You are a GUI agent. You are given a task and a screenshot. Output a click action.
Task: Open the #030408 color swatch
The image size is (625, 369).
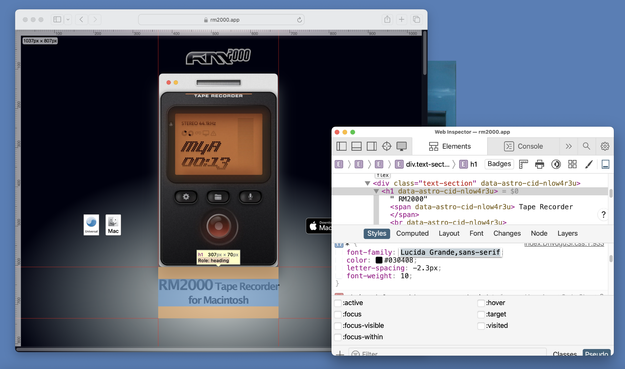[x=379, y=260]
